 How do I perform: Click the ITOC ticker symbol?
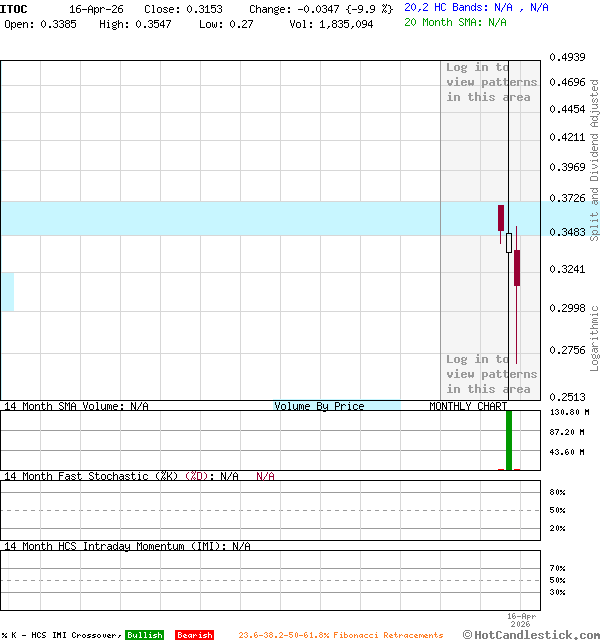tap(14, 8)
